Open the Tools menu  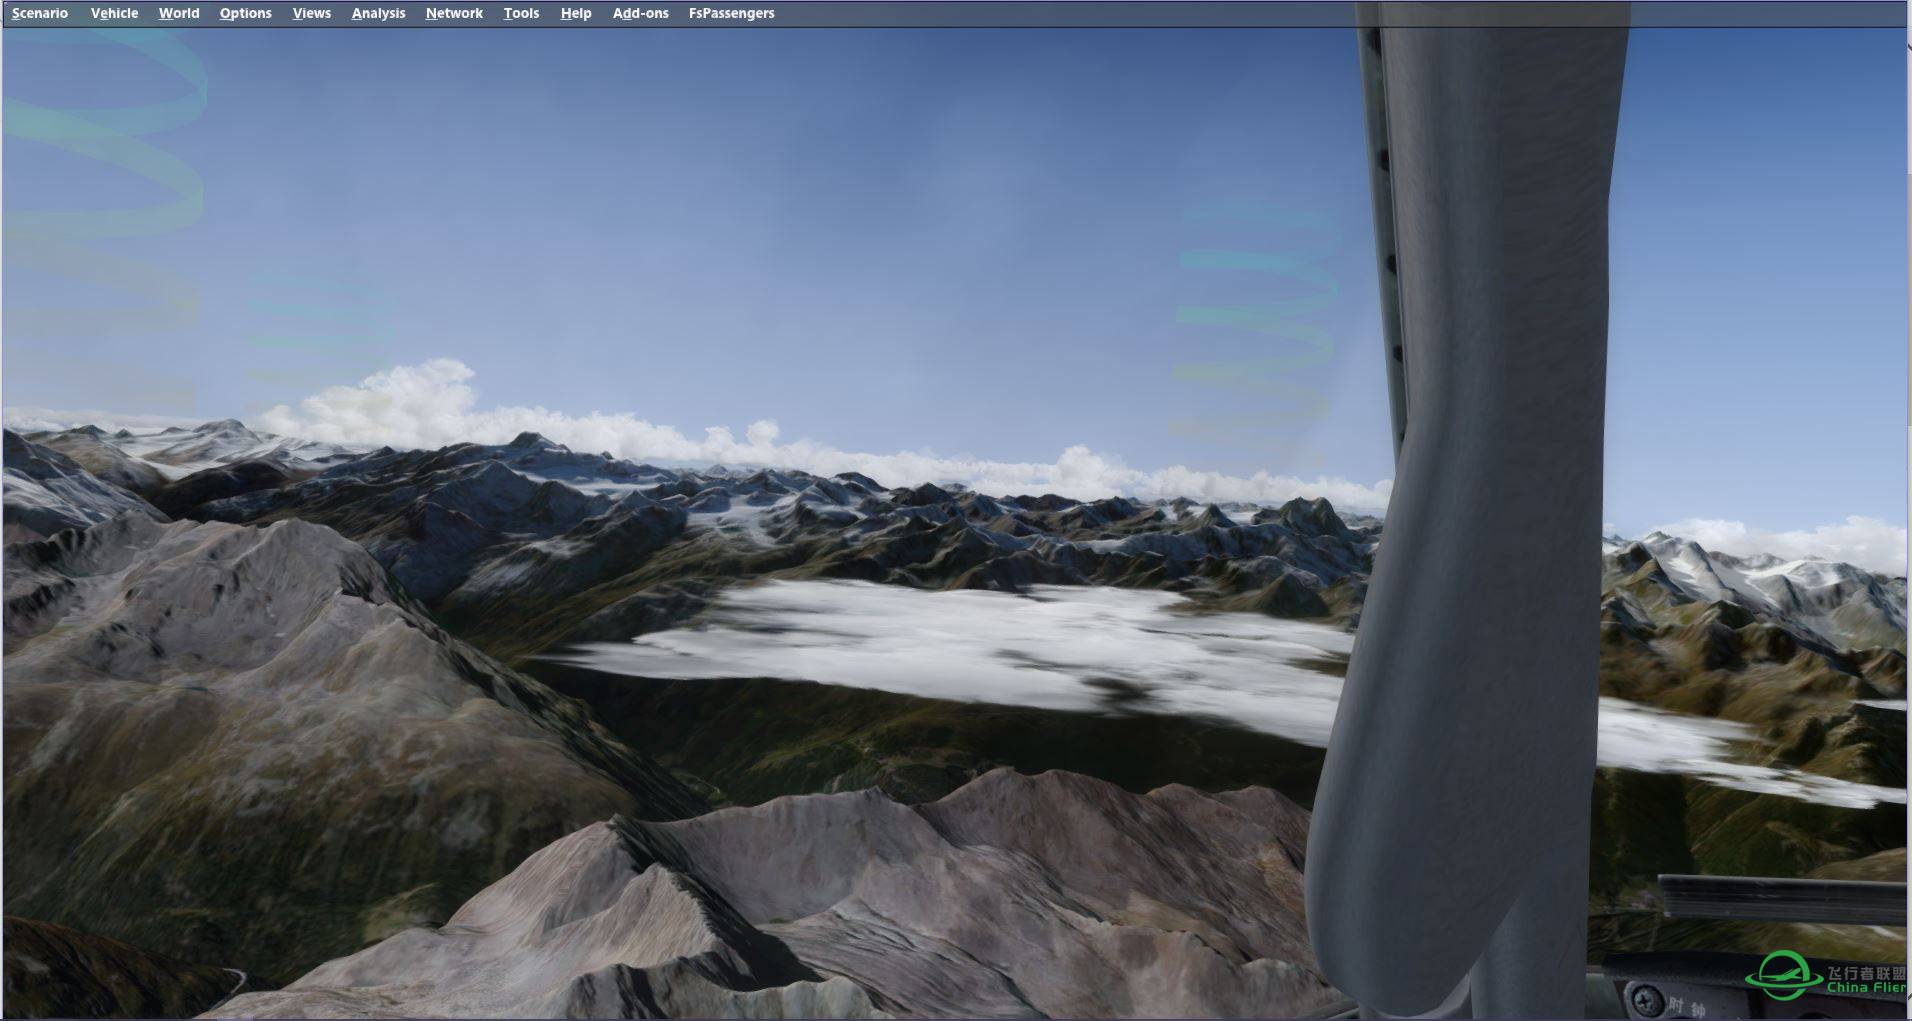[521, 13]
